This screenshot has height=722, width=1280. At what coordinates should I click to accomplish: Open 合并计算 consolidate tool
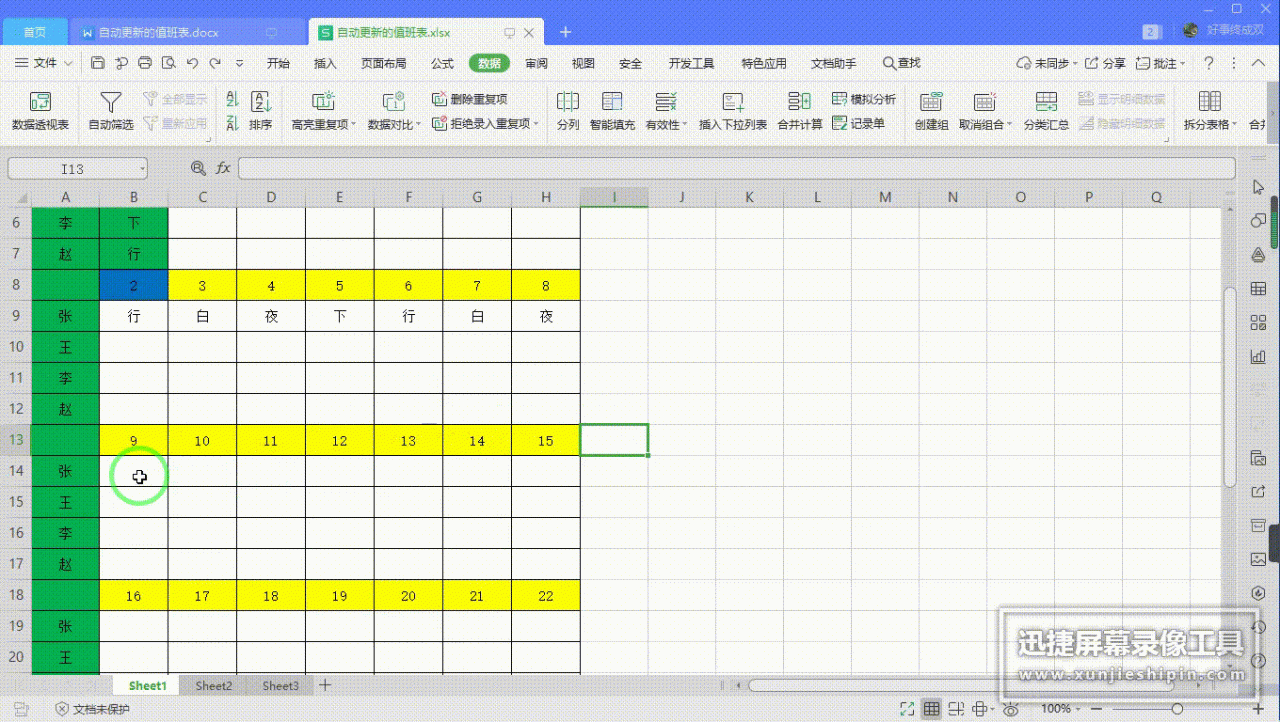click(x=799, y=111)
